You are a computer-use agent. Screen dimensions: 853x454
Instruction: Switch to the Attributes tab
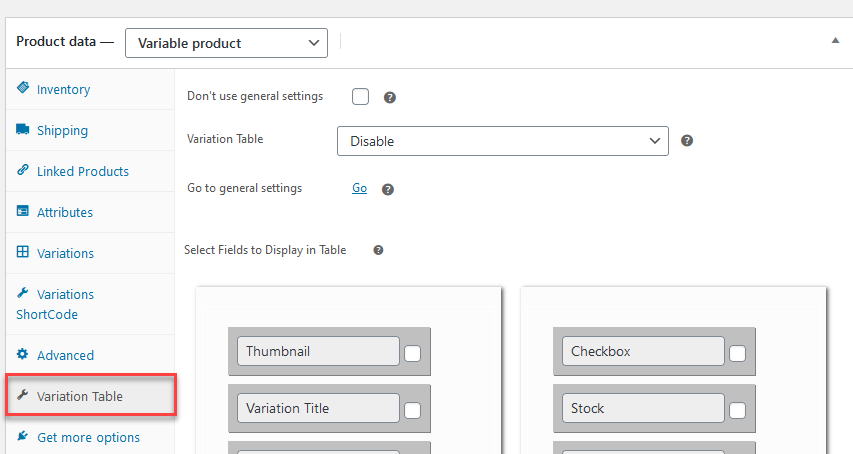pos(65,212)
